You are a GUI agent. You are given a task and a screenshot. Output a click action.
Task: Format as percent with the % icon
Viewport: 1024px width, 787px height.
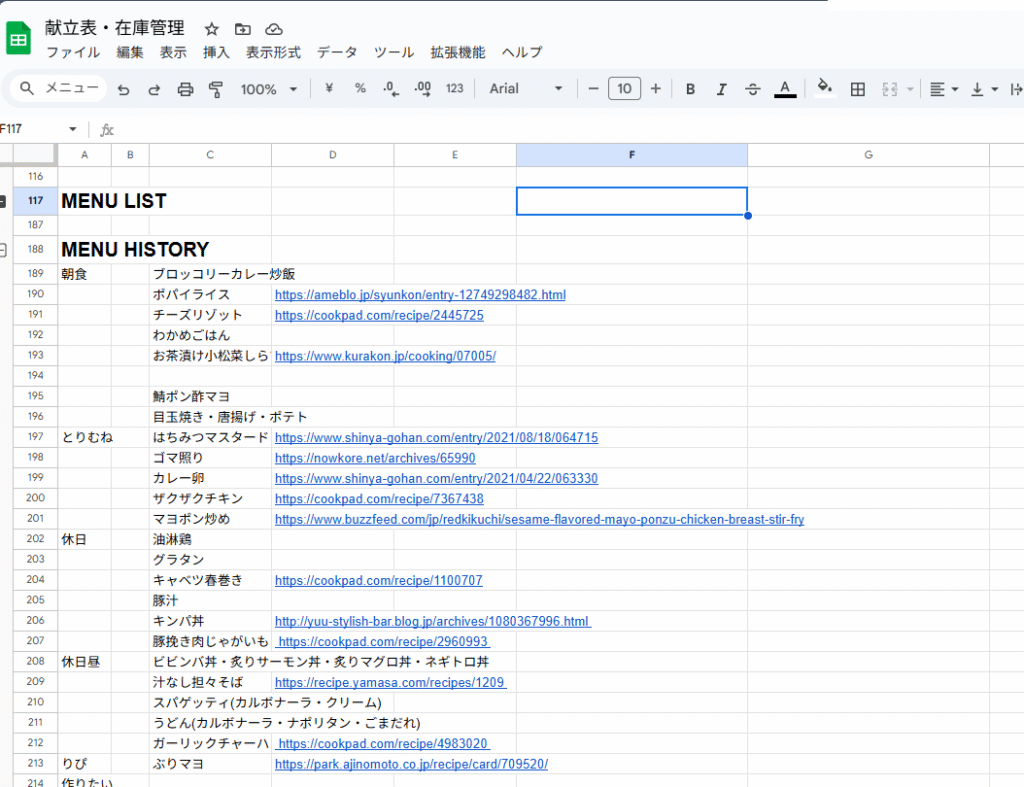[360, 88]
